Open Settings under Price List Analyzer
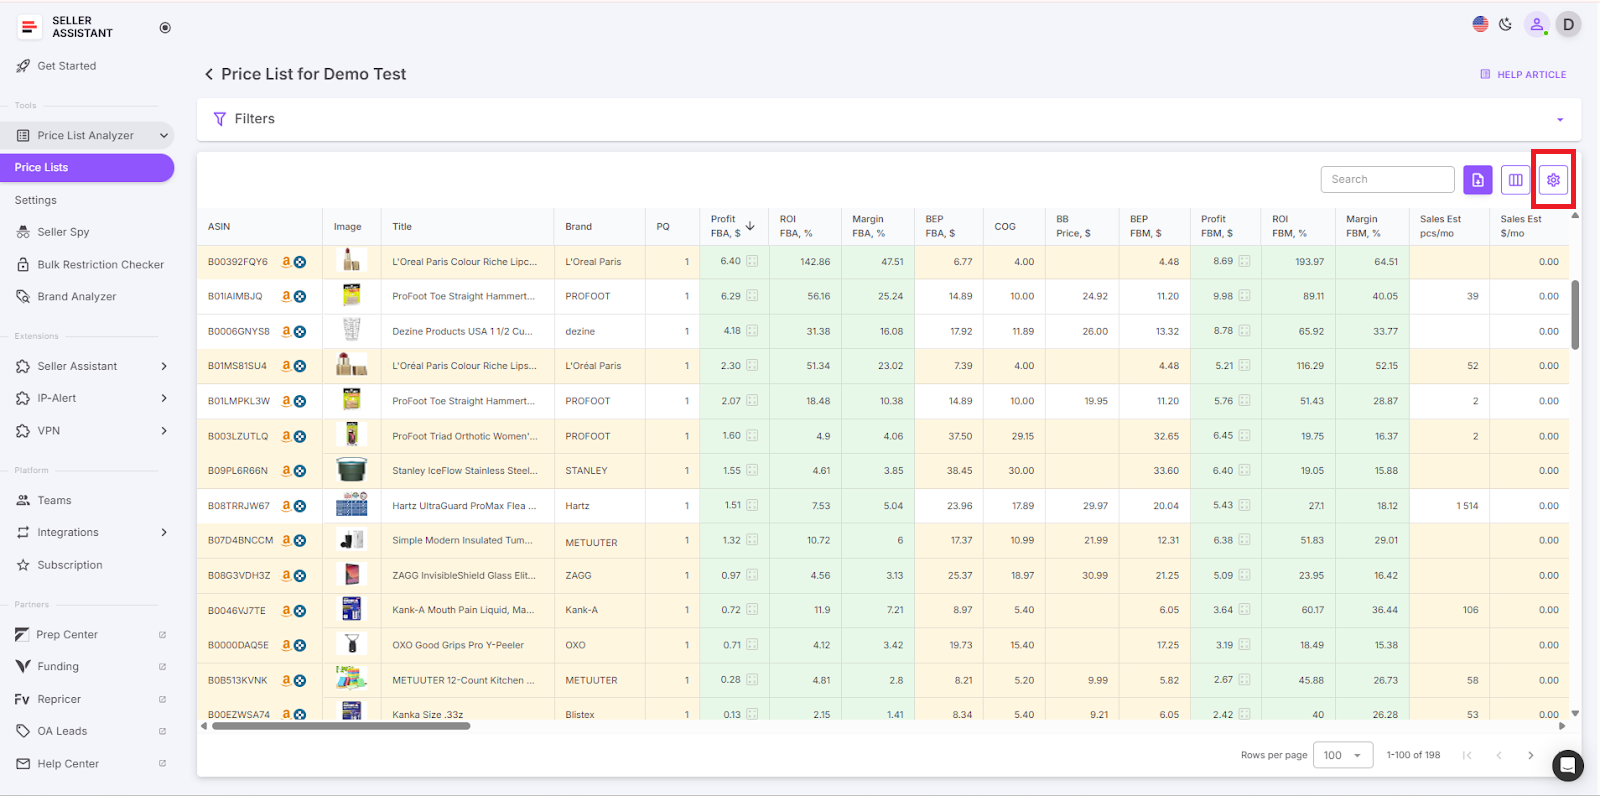The image size is (1600, 796). [36, 200]
